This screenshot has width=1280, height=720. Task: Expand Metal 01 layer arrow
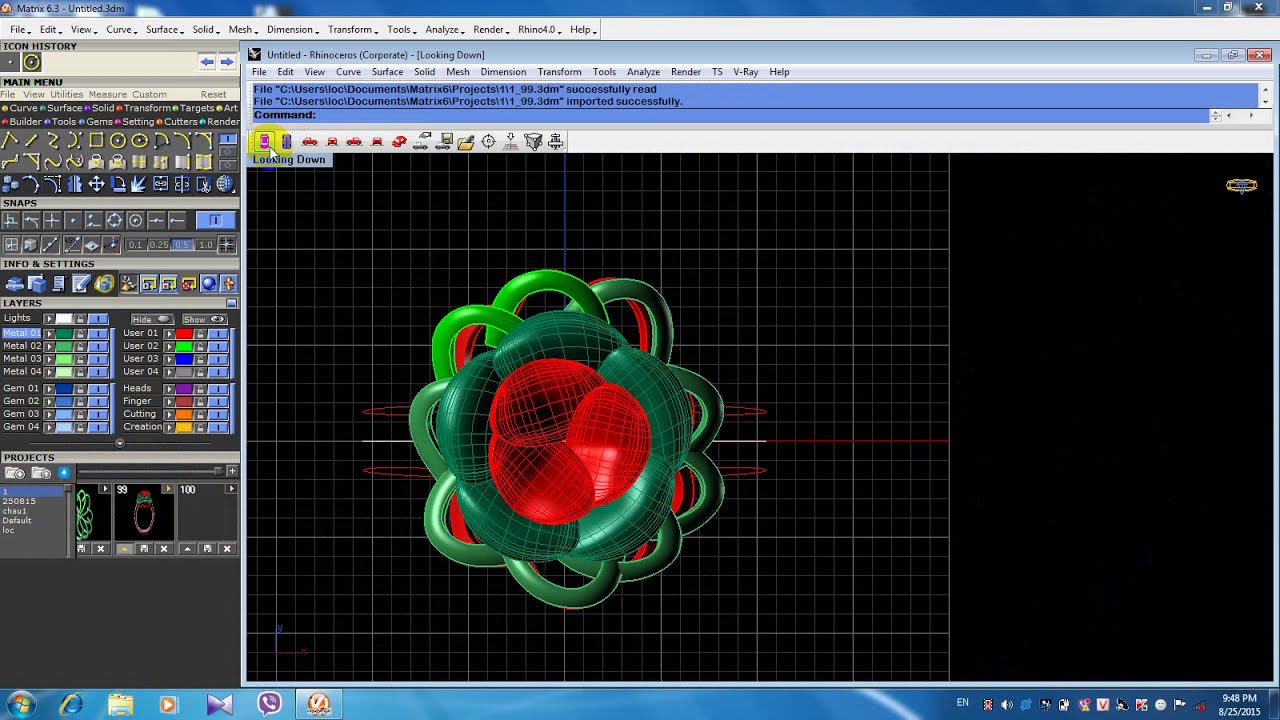pos(49,334)
